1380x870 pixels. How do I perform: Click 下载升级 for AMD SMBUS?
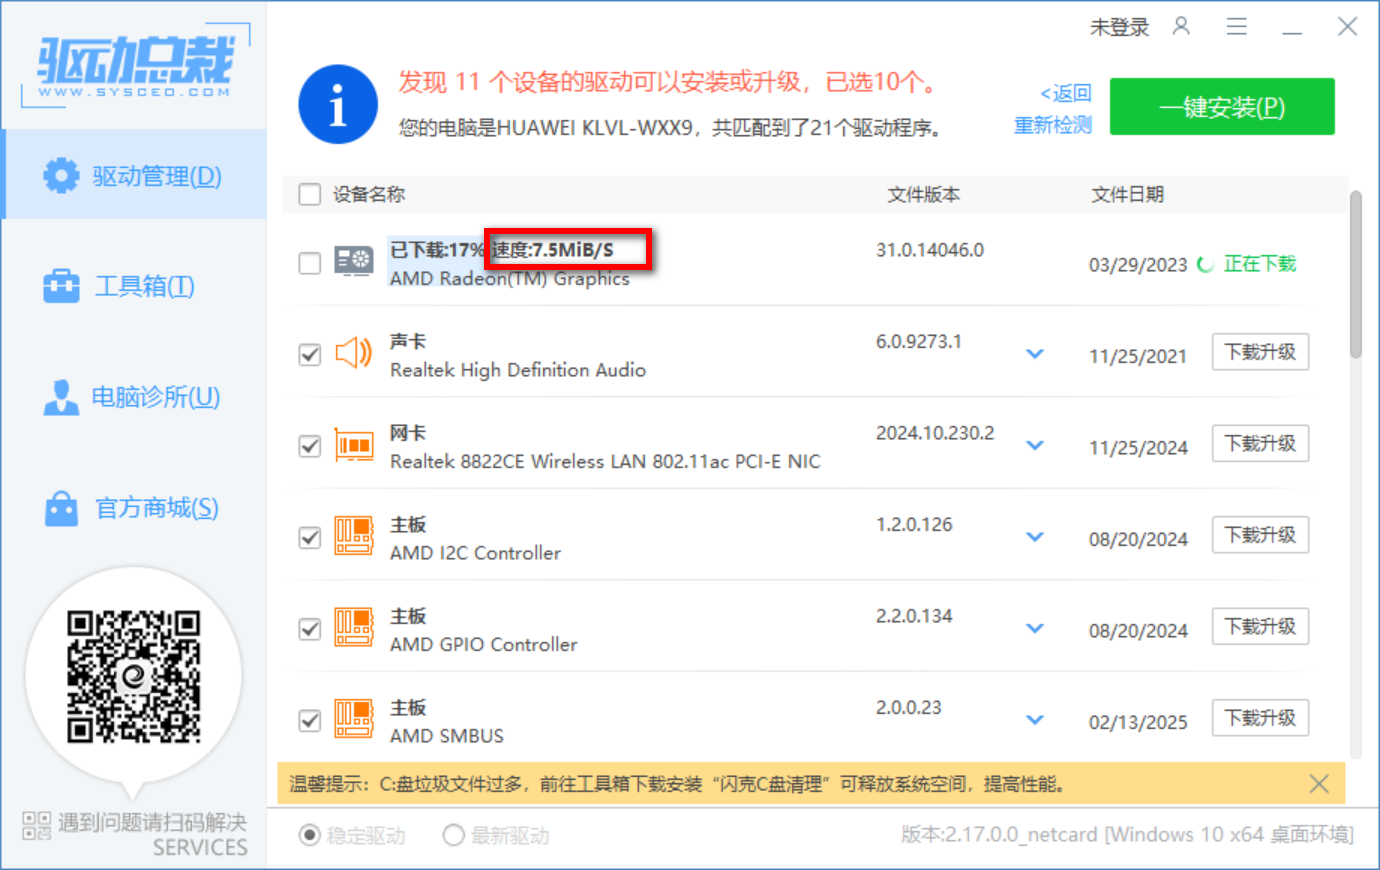(1260, 718)
